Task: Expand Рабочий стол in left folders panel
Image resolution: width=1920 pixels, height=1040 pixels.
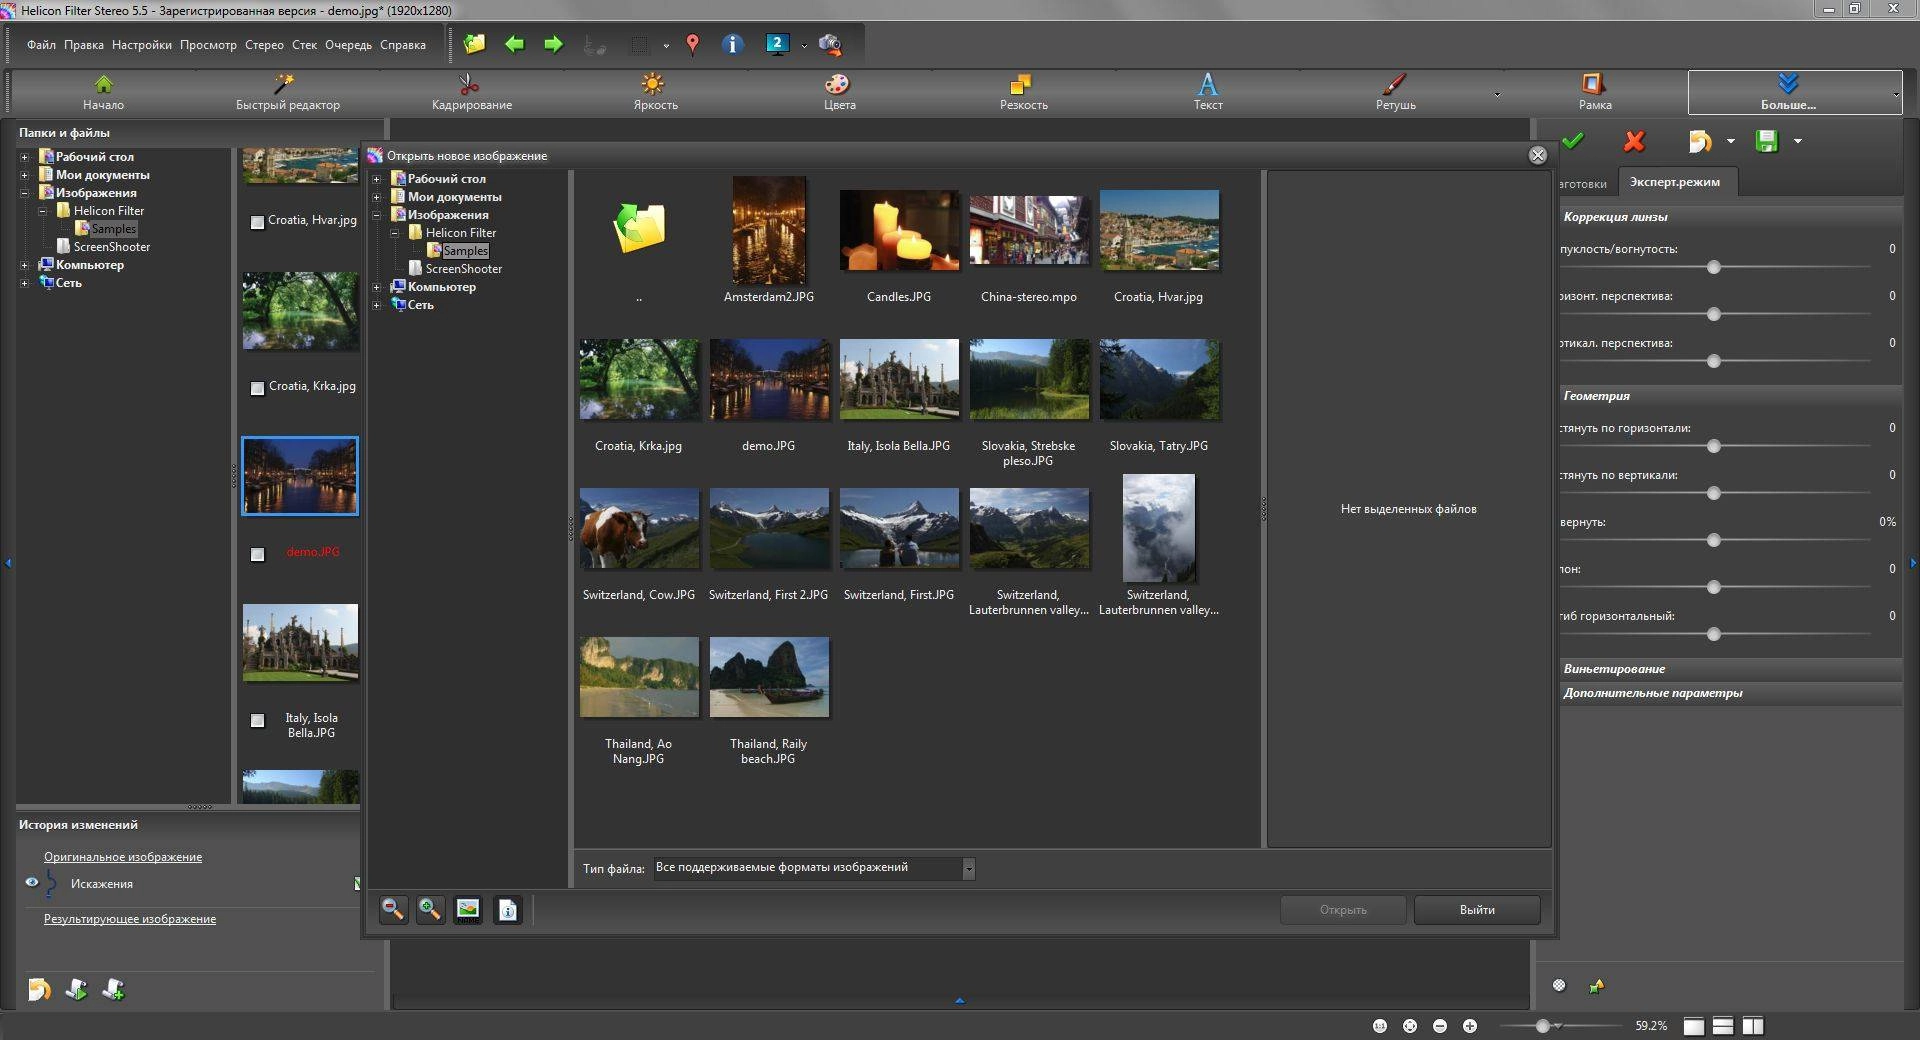Action: tap(24, 157)
